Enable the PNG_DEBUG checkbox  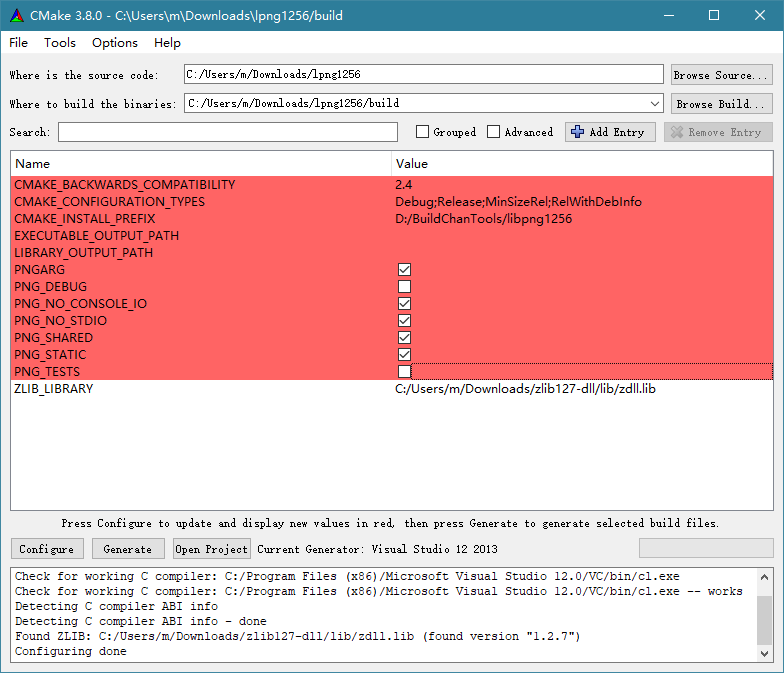405,287
